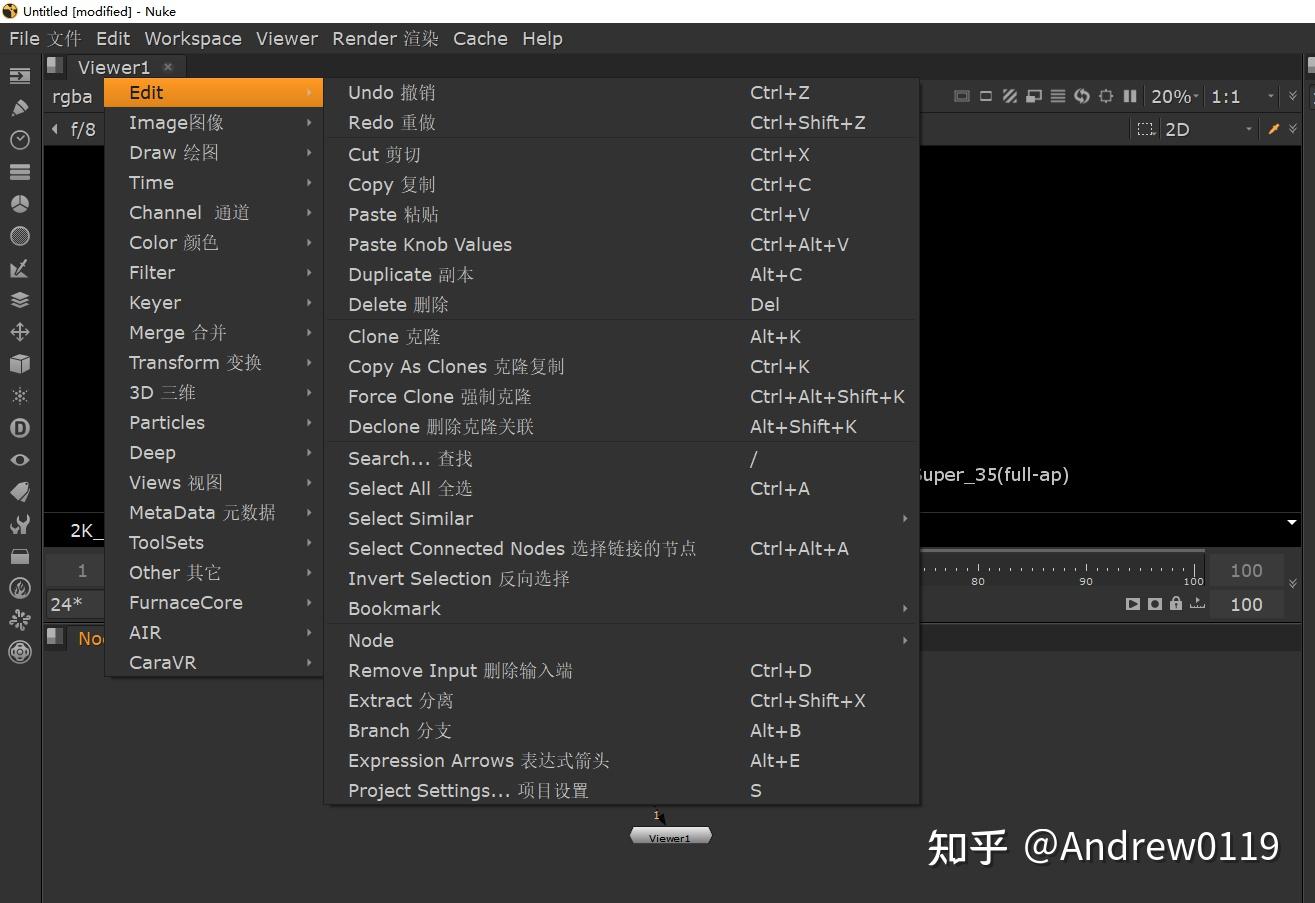Click the timeline play button
The height and width of the screenshot is (903, 1315).
(x=1132, y=604)
